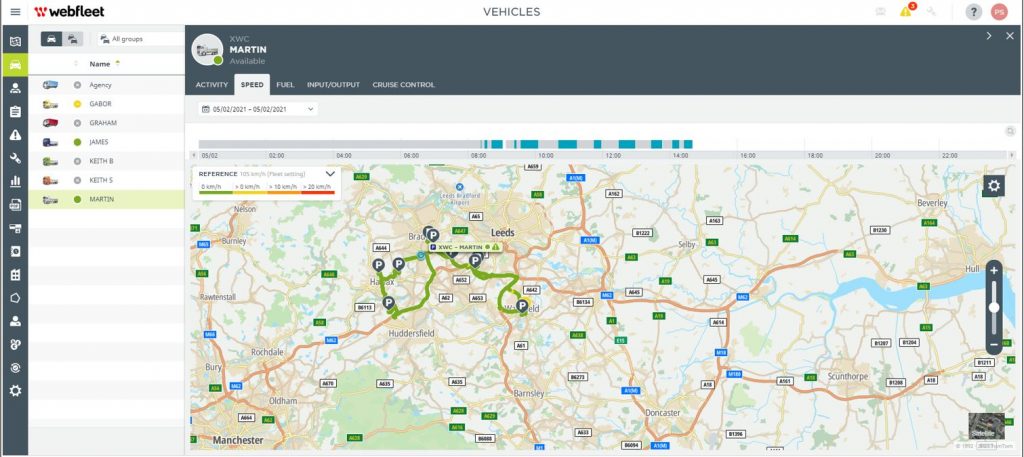Click the map zoom-in plus button
Viewport: 1024px width, 457px height.
993,271
